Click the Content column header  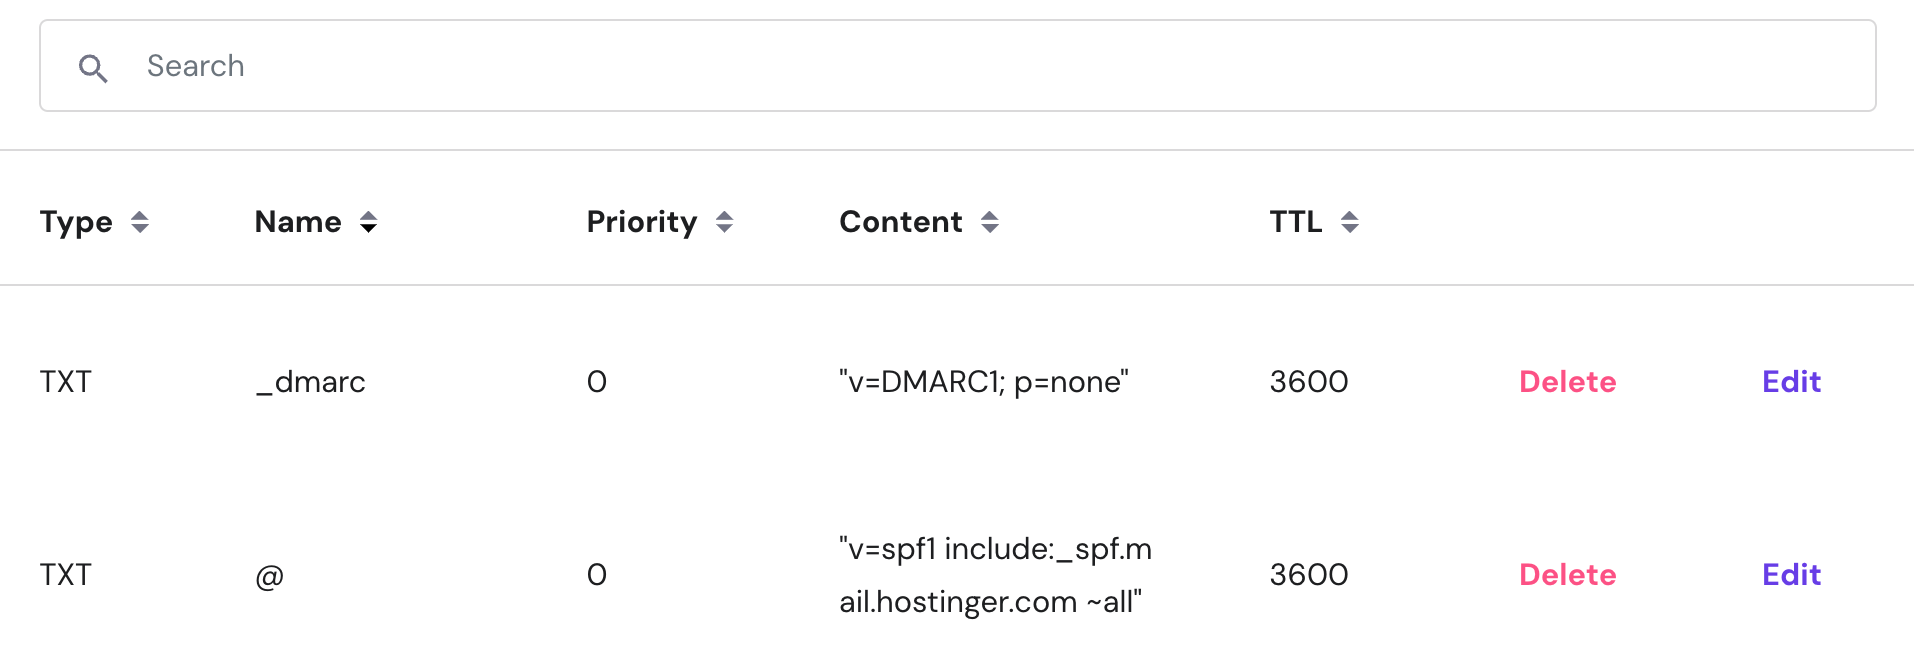coord(900,222)
